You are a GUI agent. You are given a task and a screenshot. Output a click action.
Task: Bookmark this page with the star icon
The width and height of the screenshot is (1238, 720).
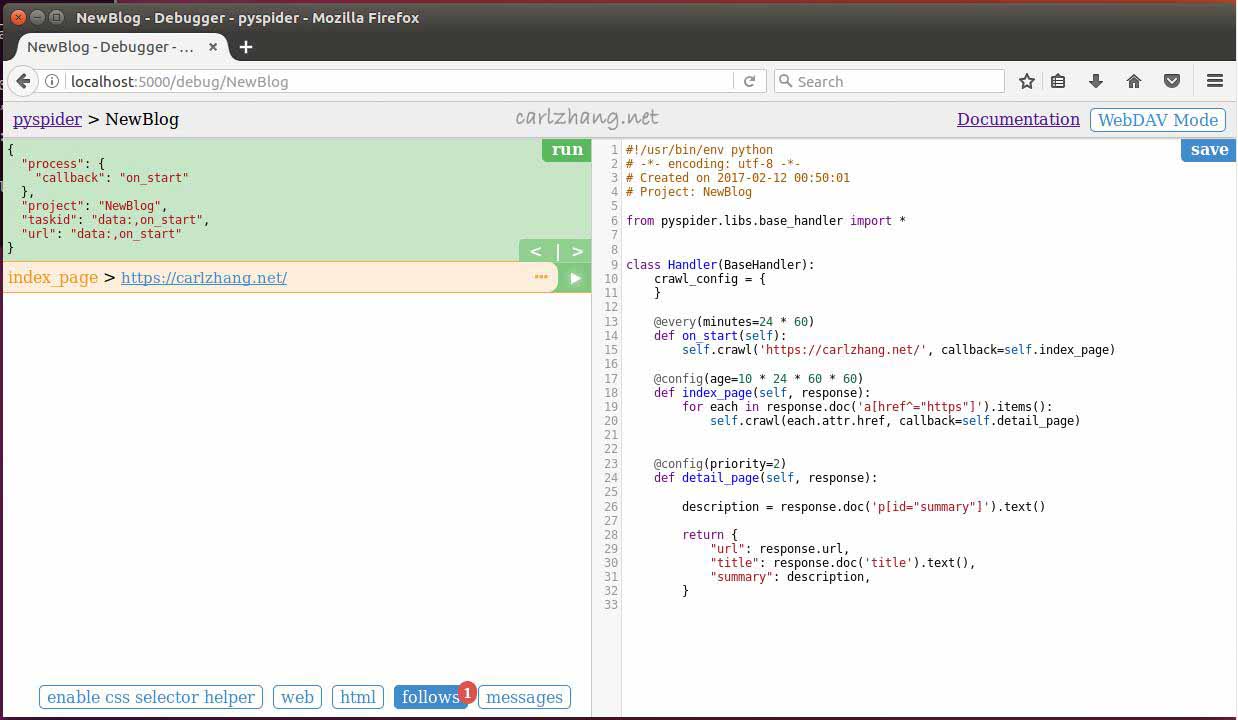coord(1026,81)
